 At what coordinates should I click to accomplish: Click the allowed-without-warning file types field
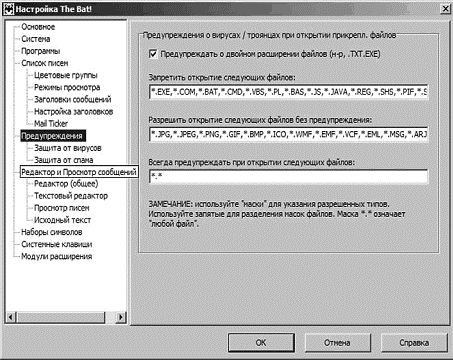[288, 134]
